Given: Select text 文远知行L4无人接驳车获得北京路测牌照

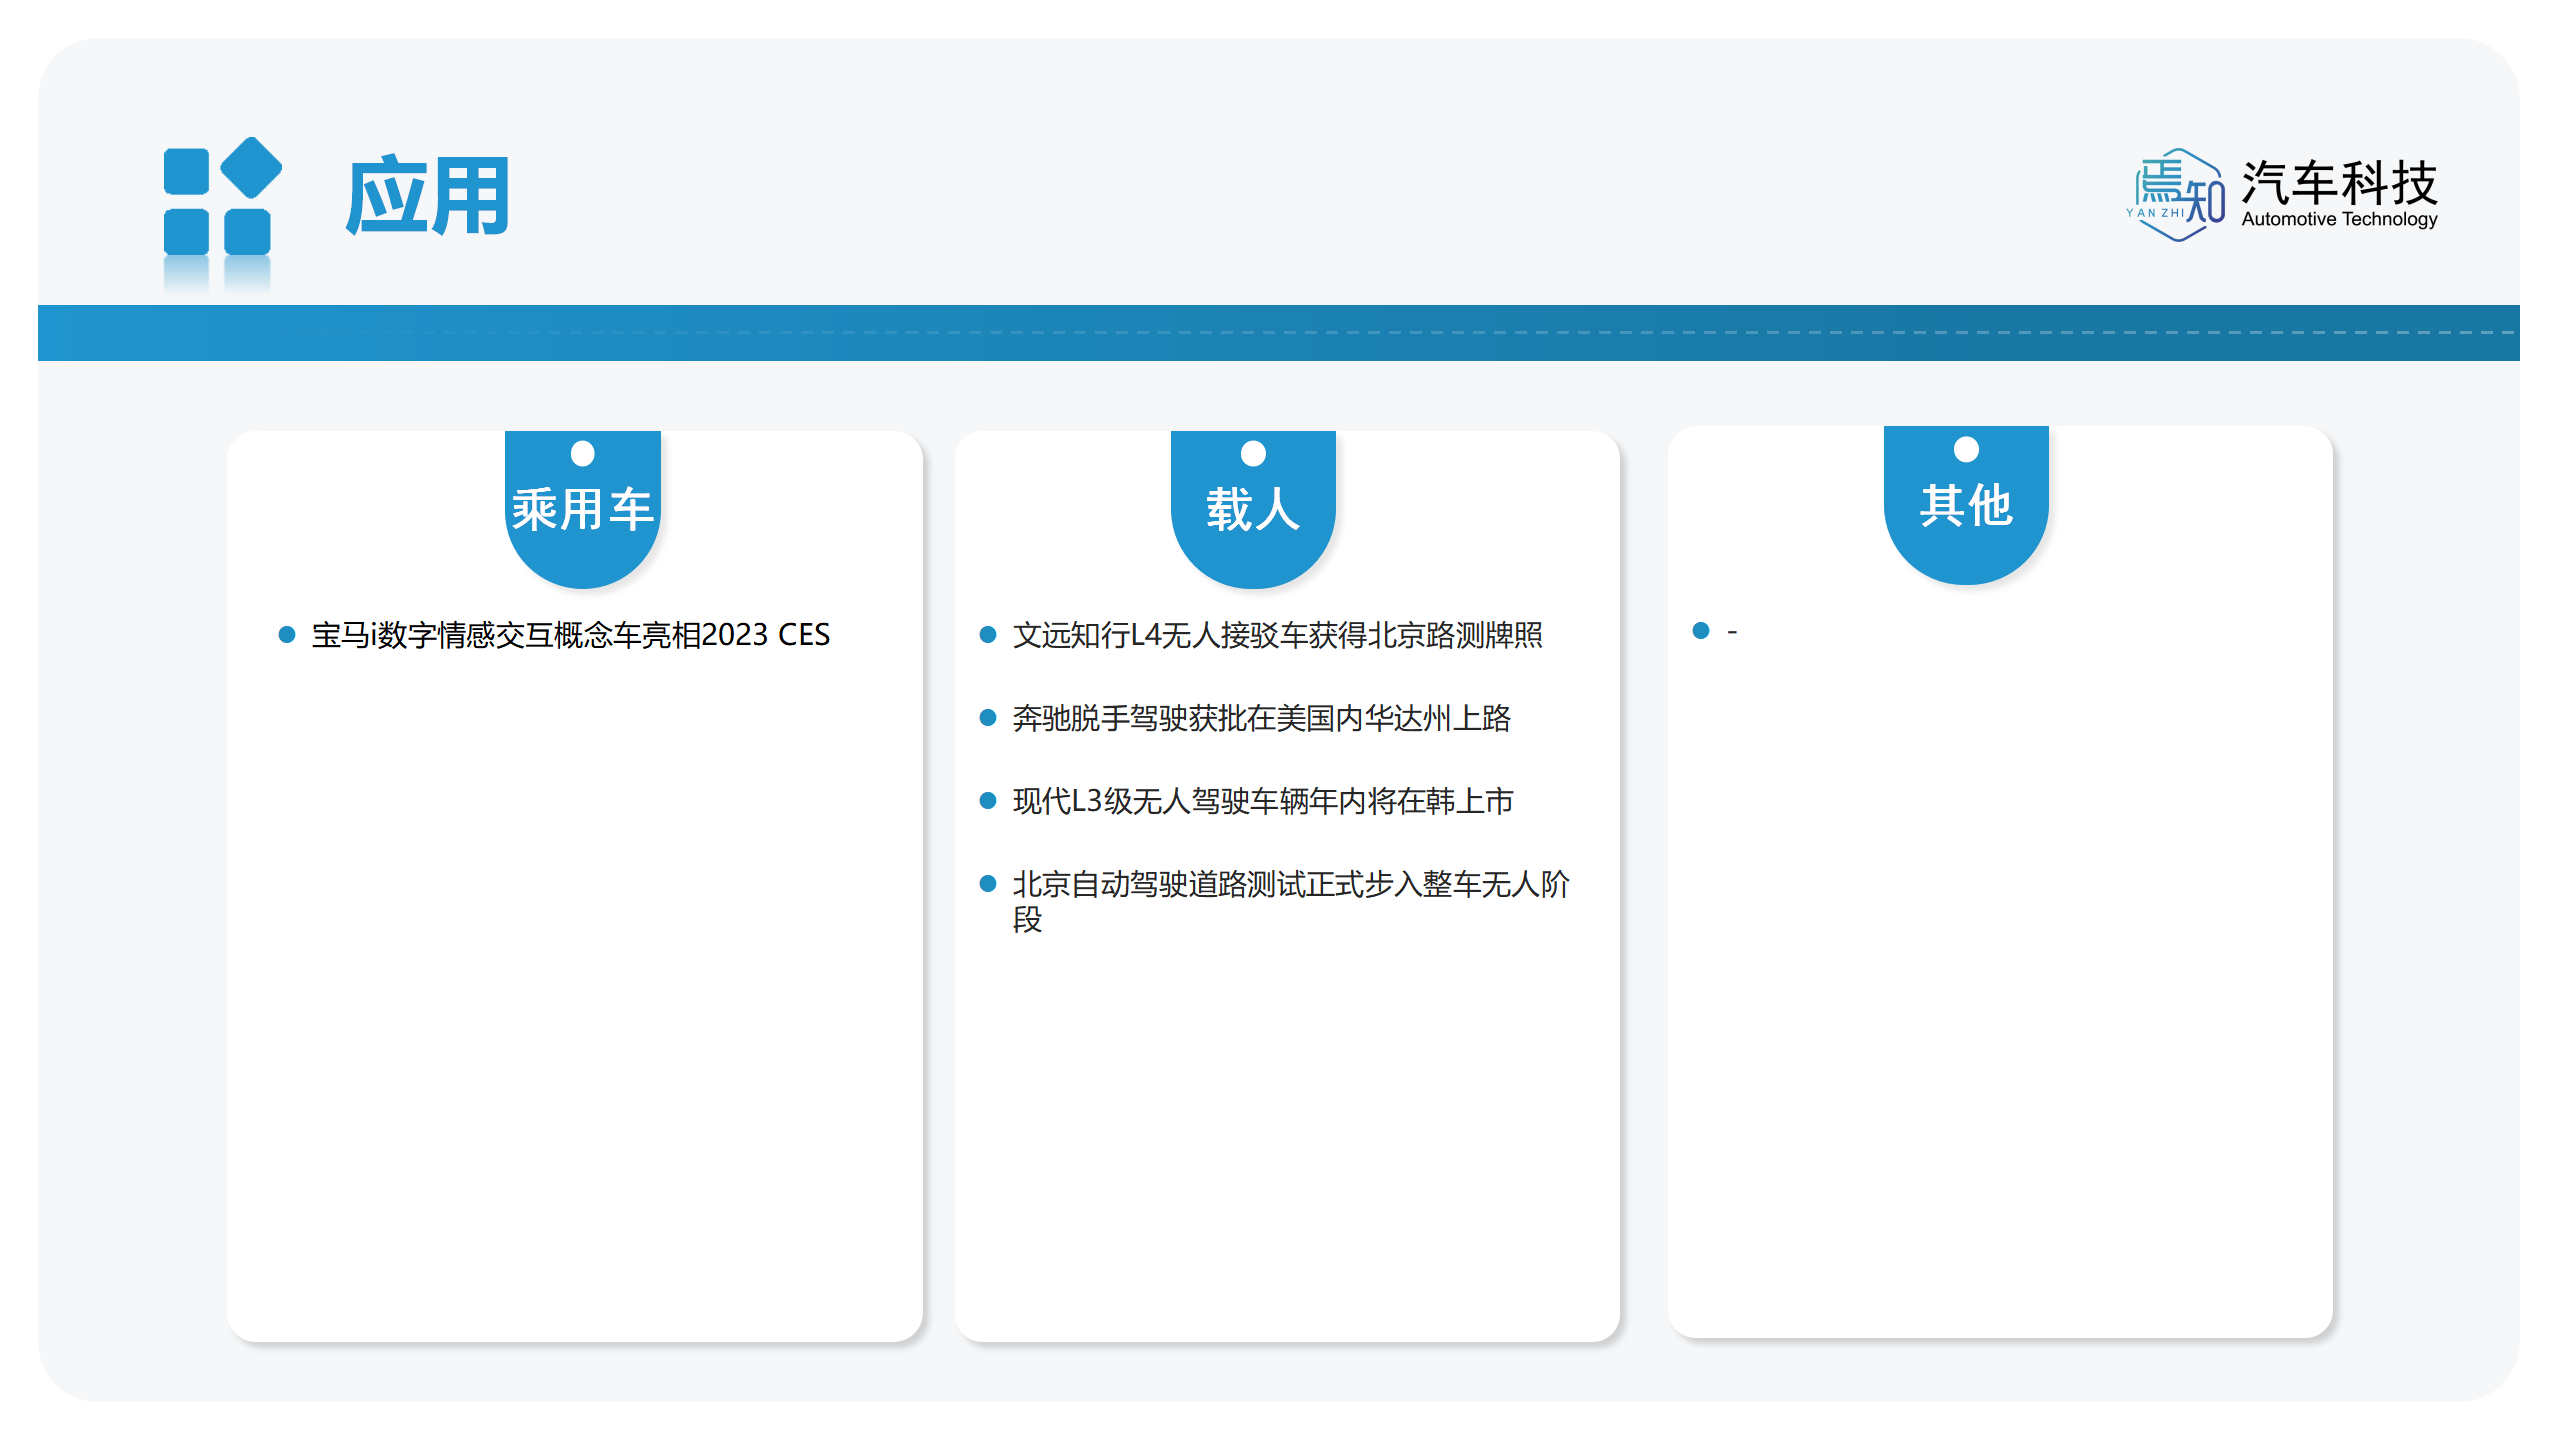Looking at the screenshot, I should pyautogui.click(x=1277, y=635).
